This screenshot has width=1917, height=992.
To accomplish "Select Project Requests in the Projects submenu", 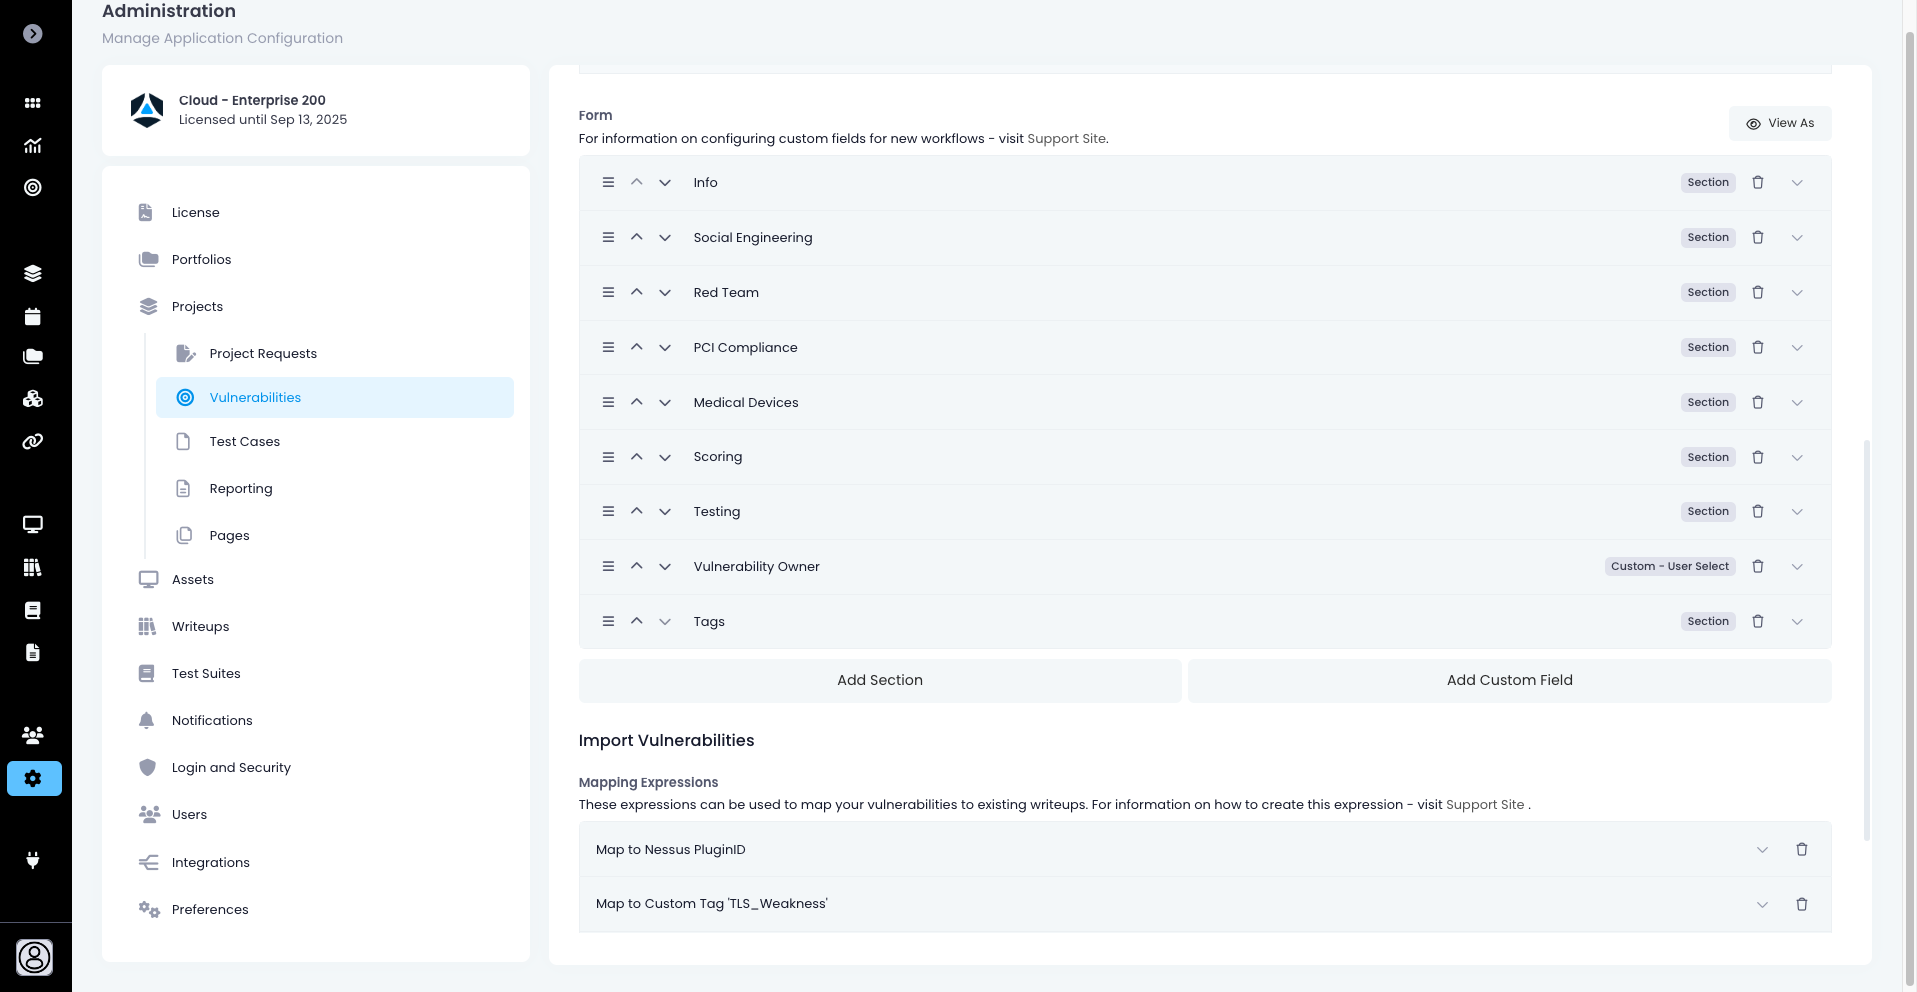I will pyautogui.click(x=263, y=354).
